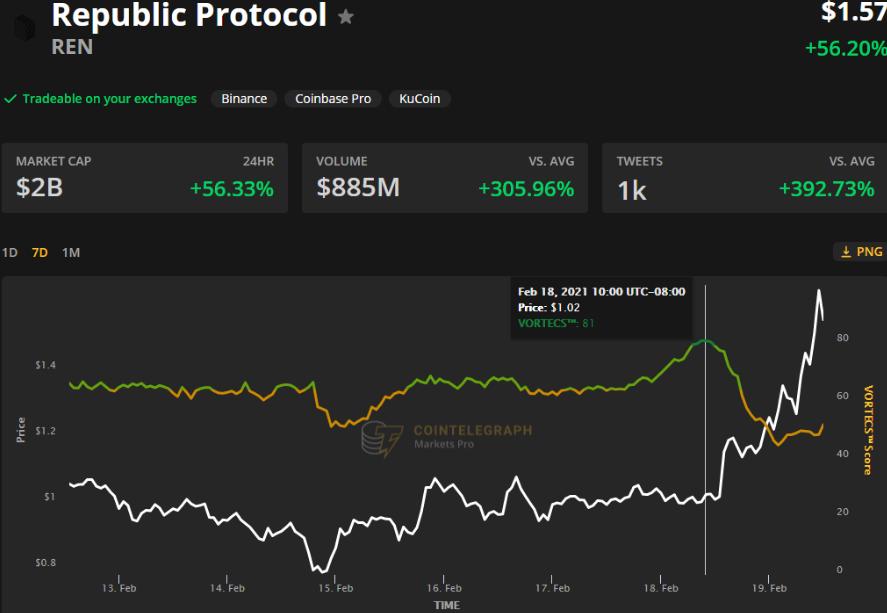Viewport: 887px width, 613px height.
Task: Click the Market Cap stat card
Action: coord(144,178)
